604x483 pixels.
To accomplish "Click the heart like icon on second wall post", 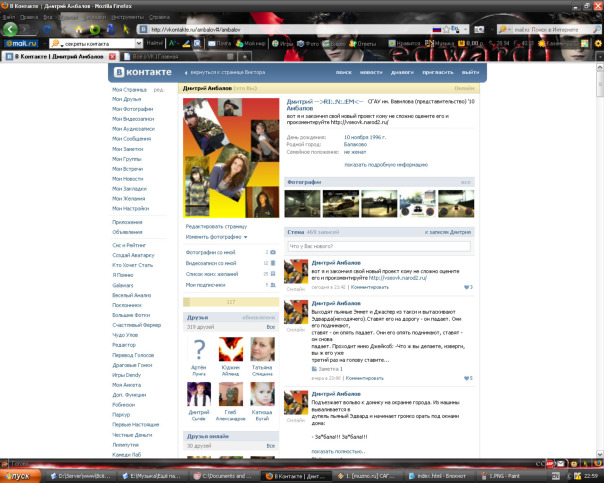I will click(466, 378).
